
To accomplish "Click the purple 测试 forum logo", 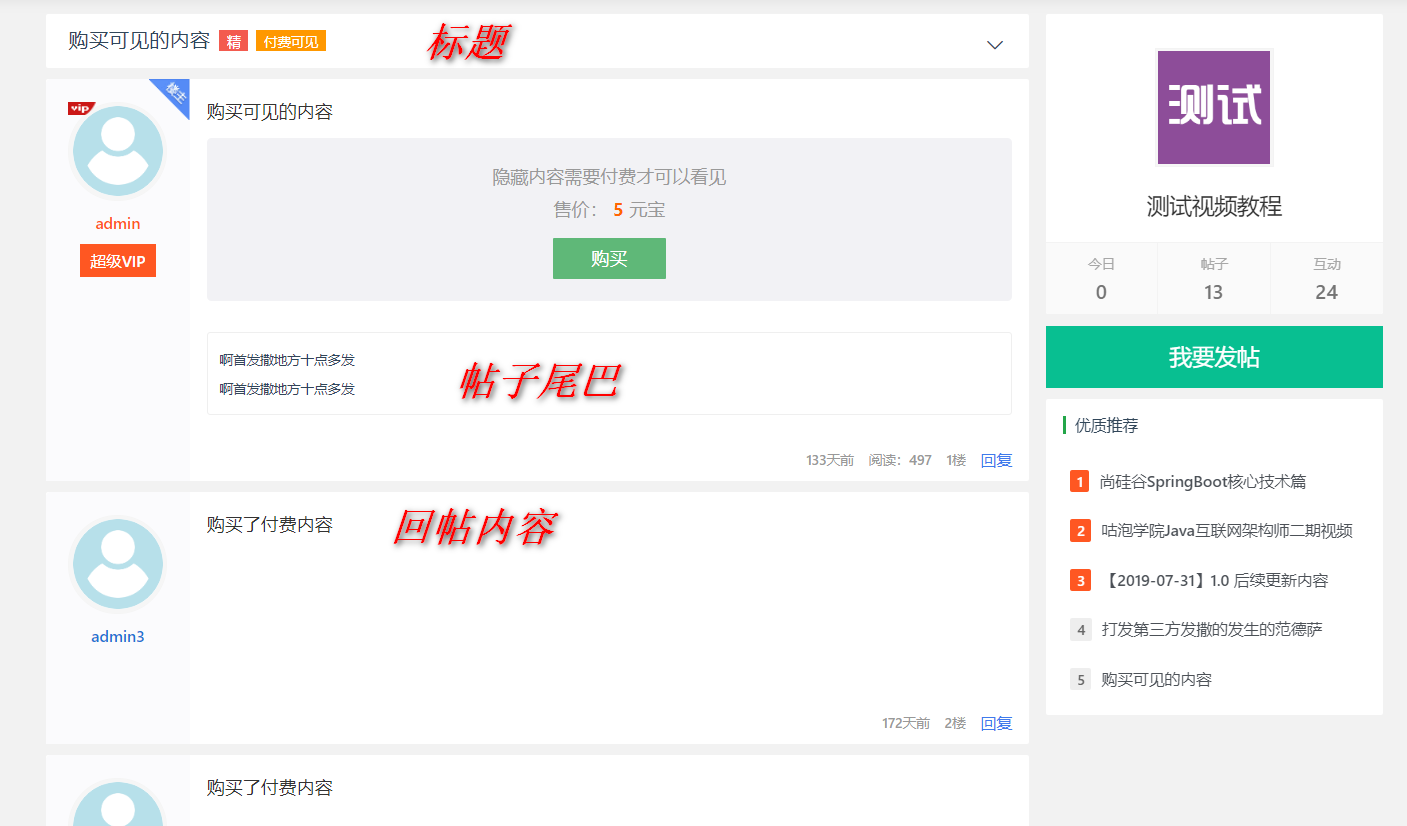I will click(x=1213, y=108).
